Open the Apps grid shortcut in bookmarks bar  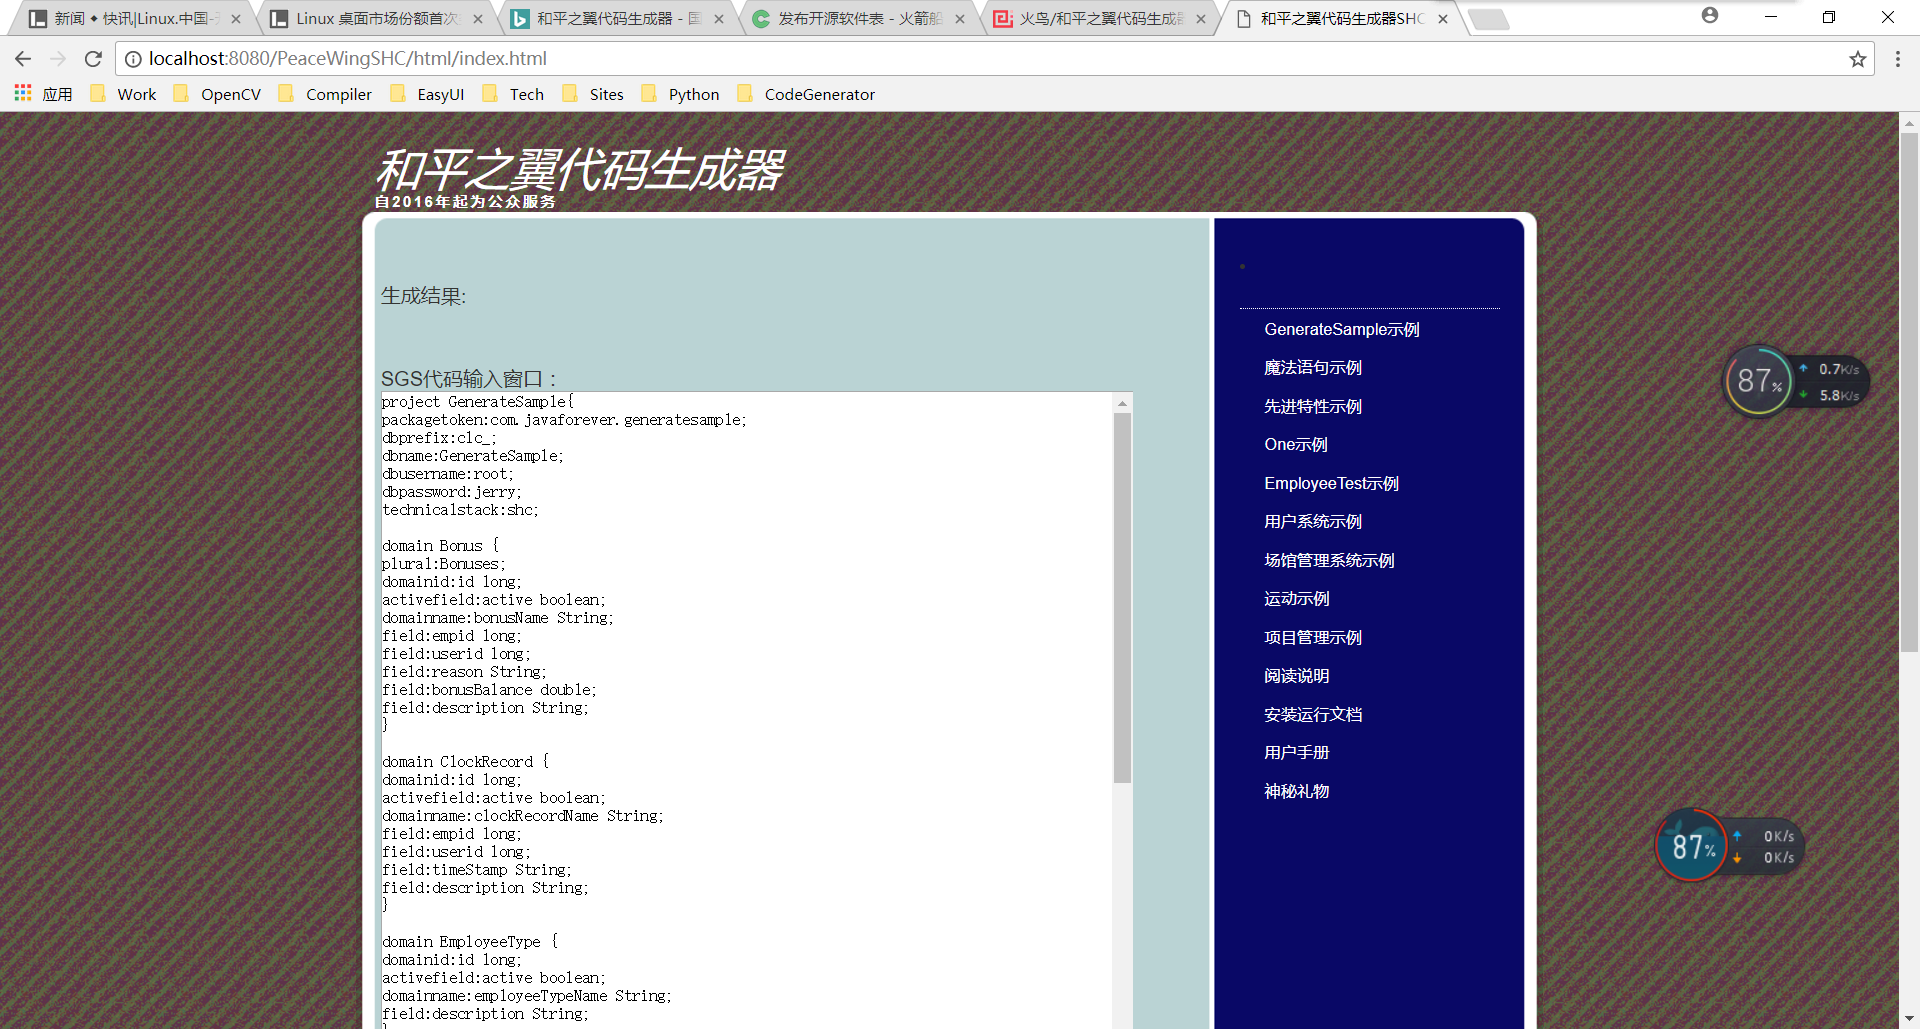23,94
